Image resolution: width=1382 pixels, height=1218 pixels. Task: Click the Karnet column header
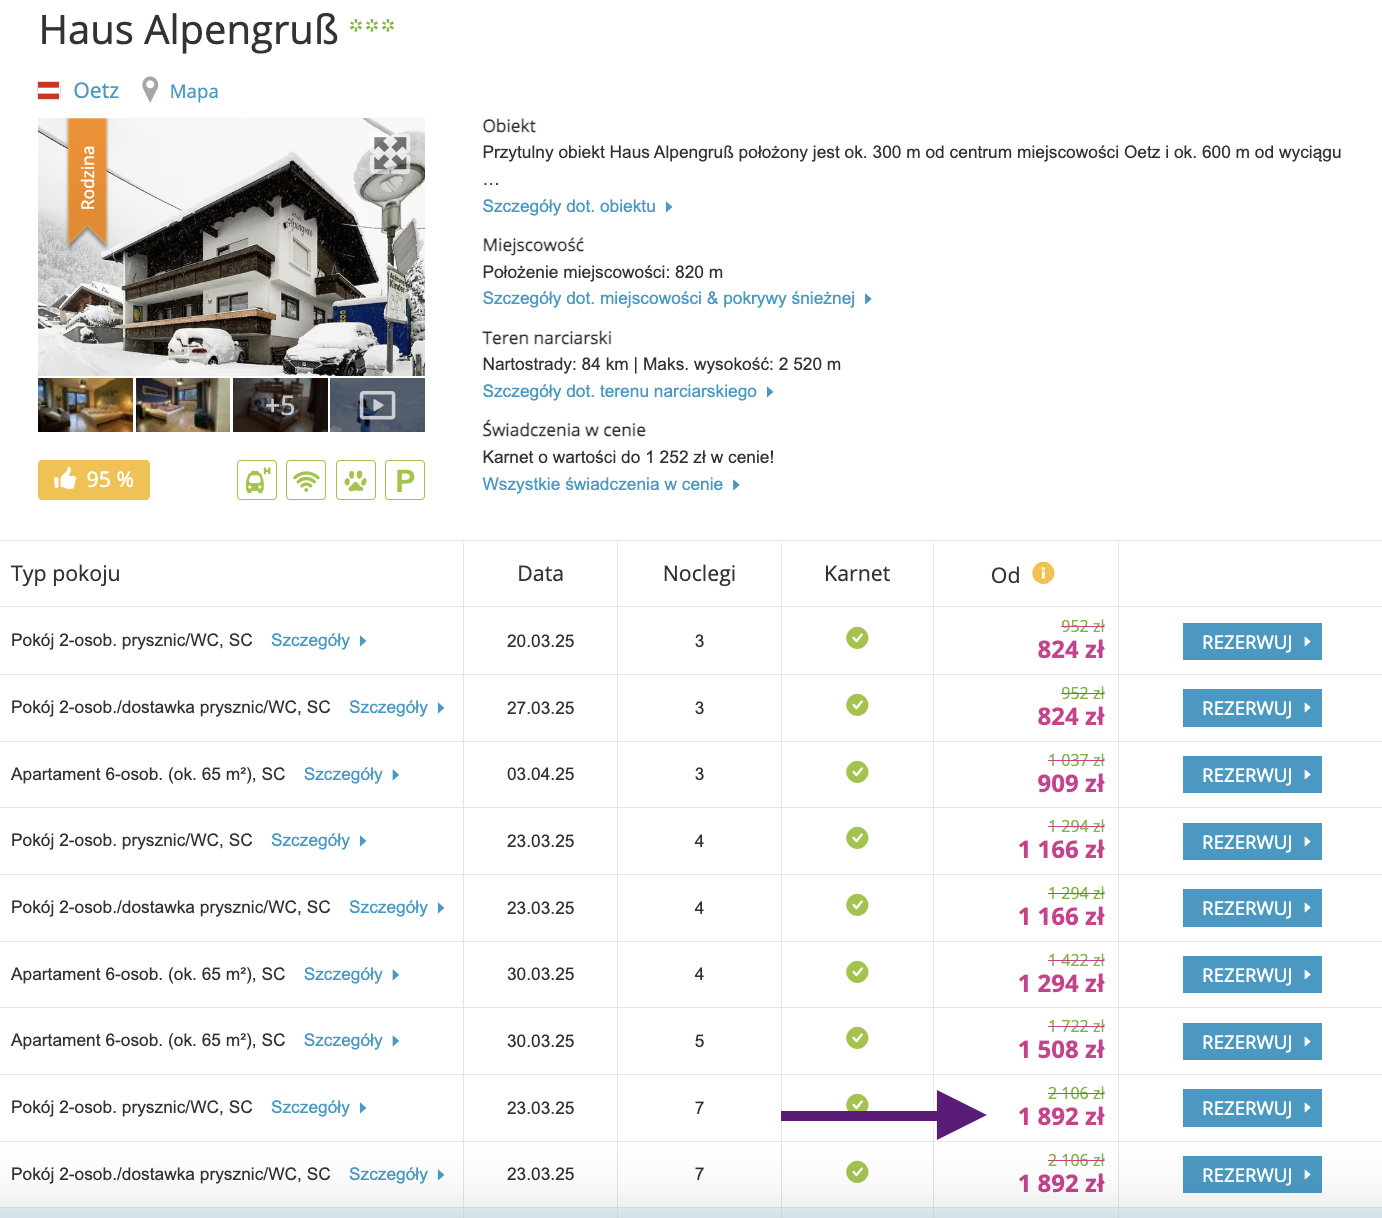tap(857, 573)
